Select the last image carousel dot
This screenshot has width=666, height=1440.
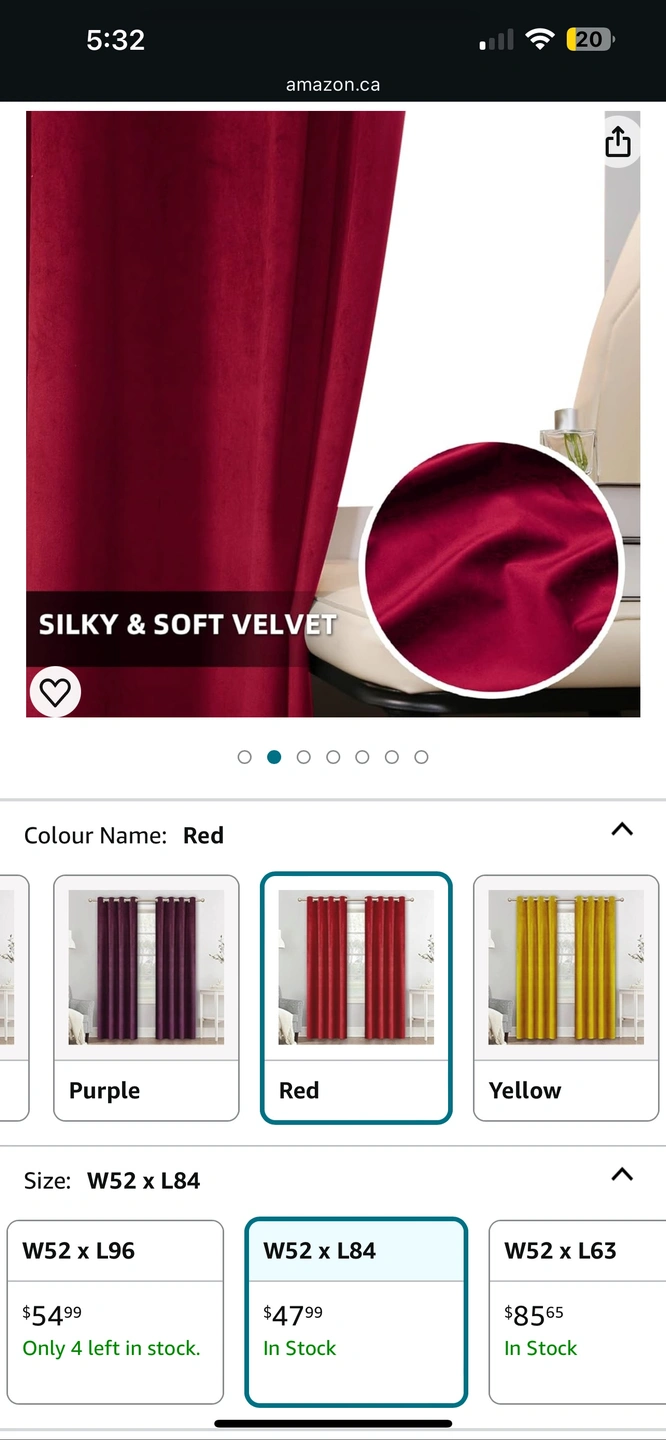(x=421, y=757)
